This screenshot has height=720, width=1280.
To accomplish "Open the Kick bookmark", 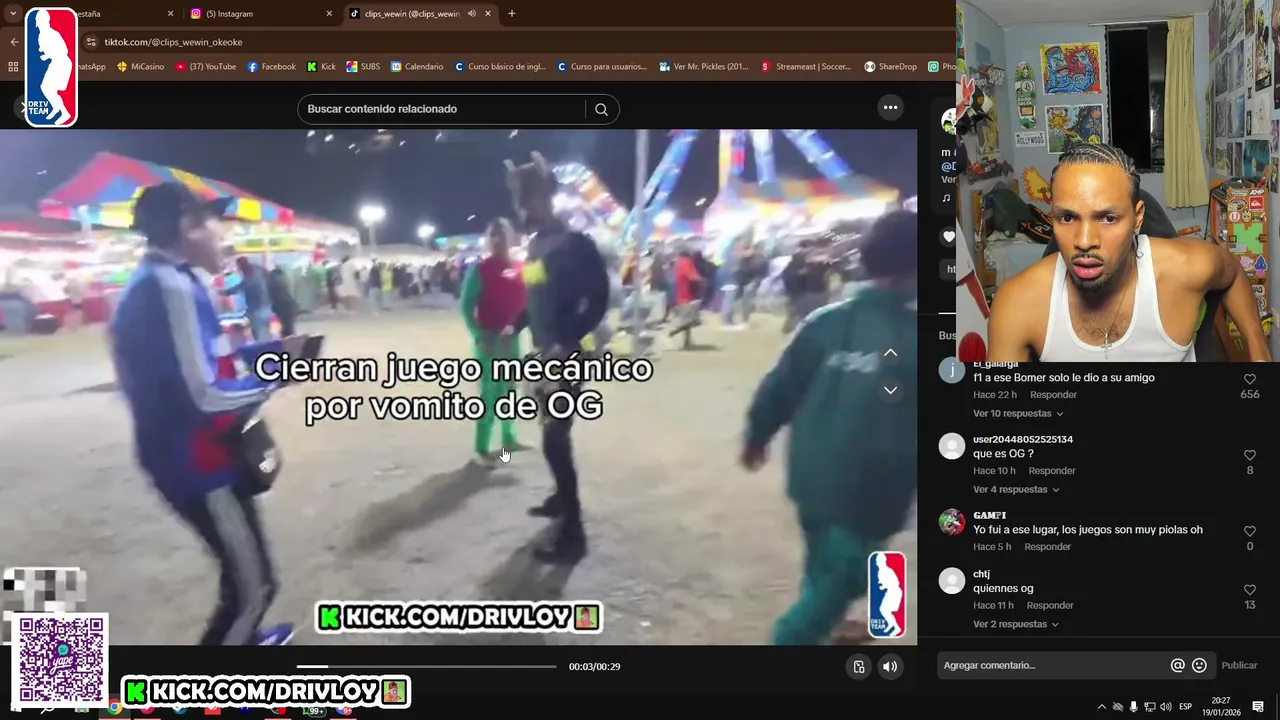I will click(321, 67).
